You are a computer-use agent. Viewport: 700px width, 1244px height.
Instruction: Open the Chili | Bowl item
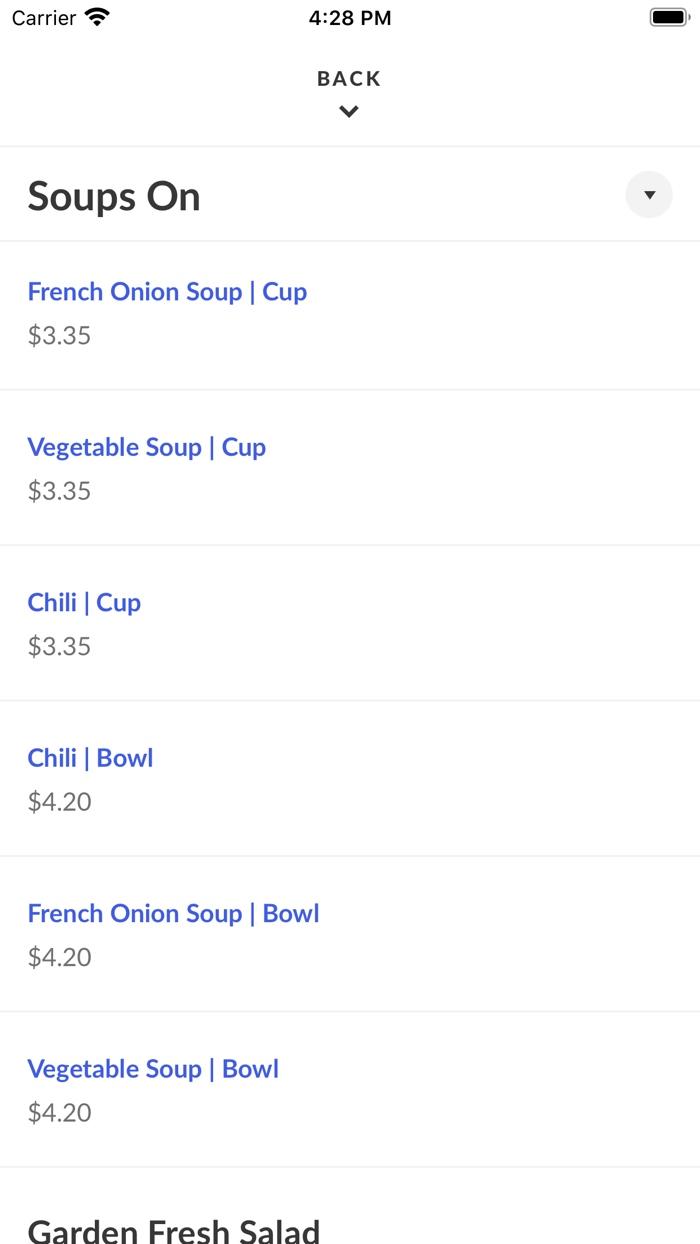(x=90, y=758)
